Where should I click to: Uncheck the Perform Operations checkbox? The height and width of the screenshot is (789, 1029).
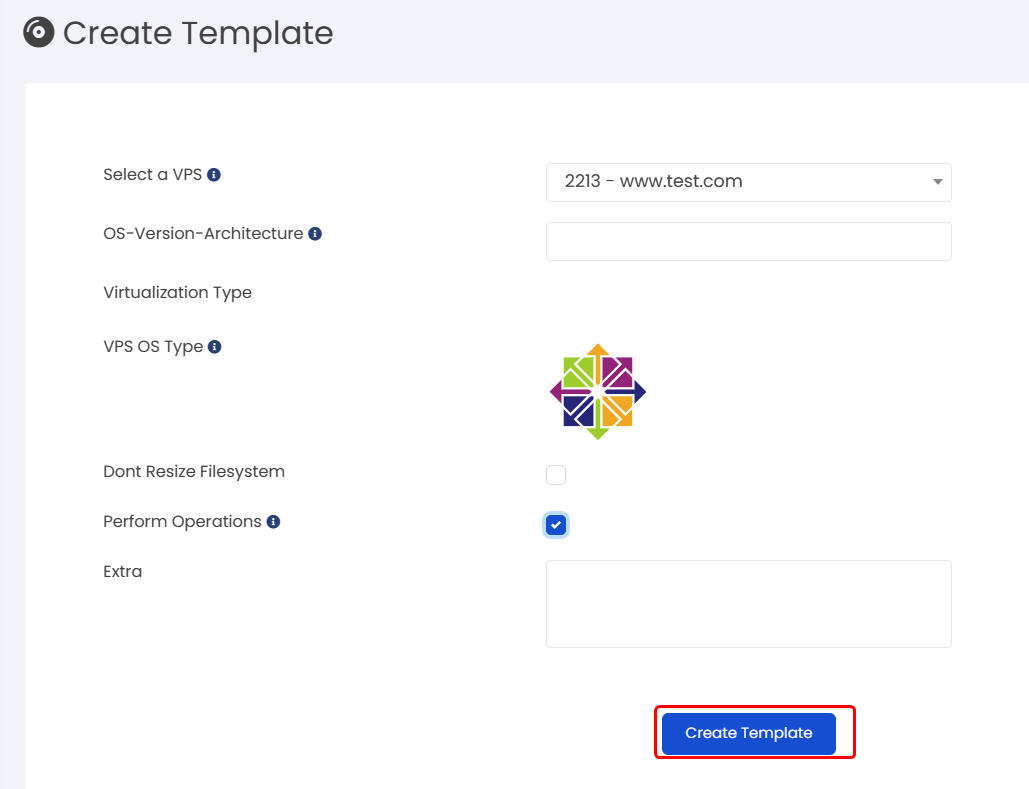tap(556, 525)
